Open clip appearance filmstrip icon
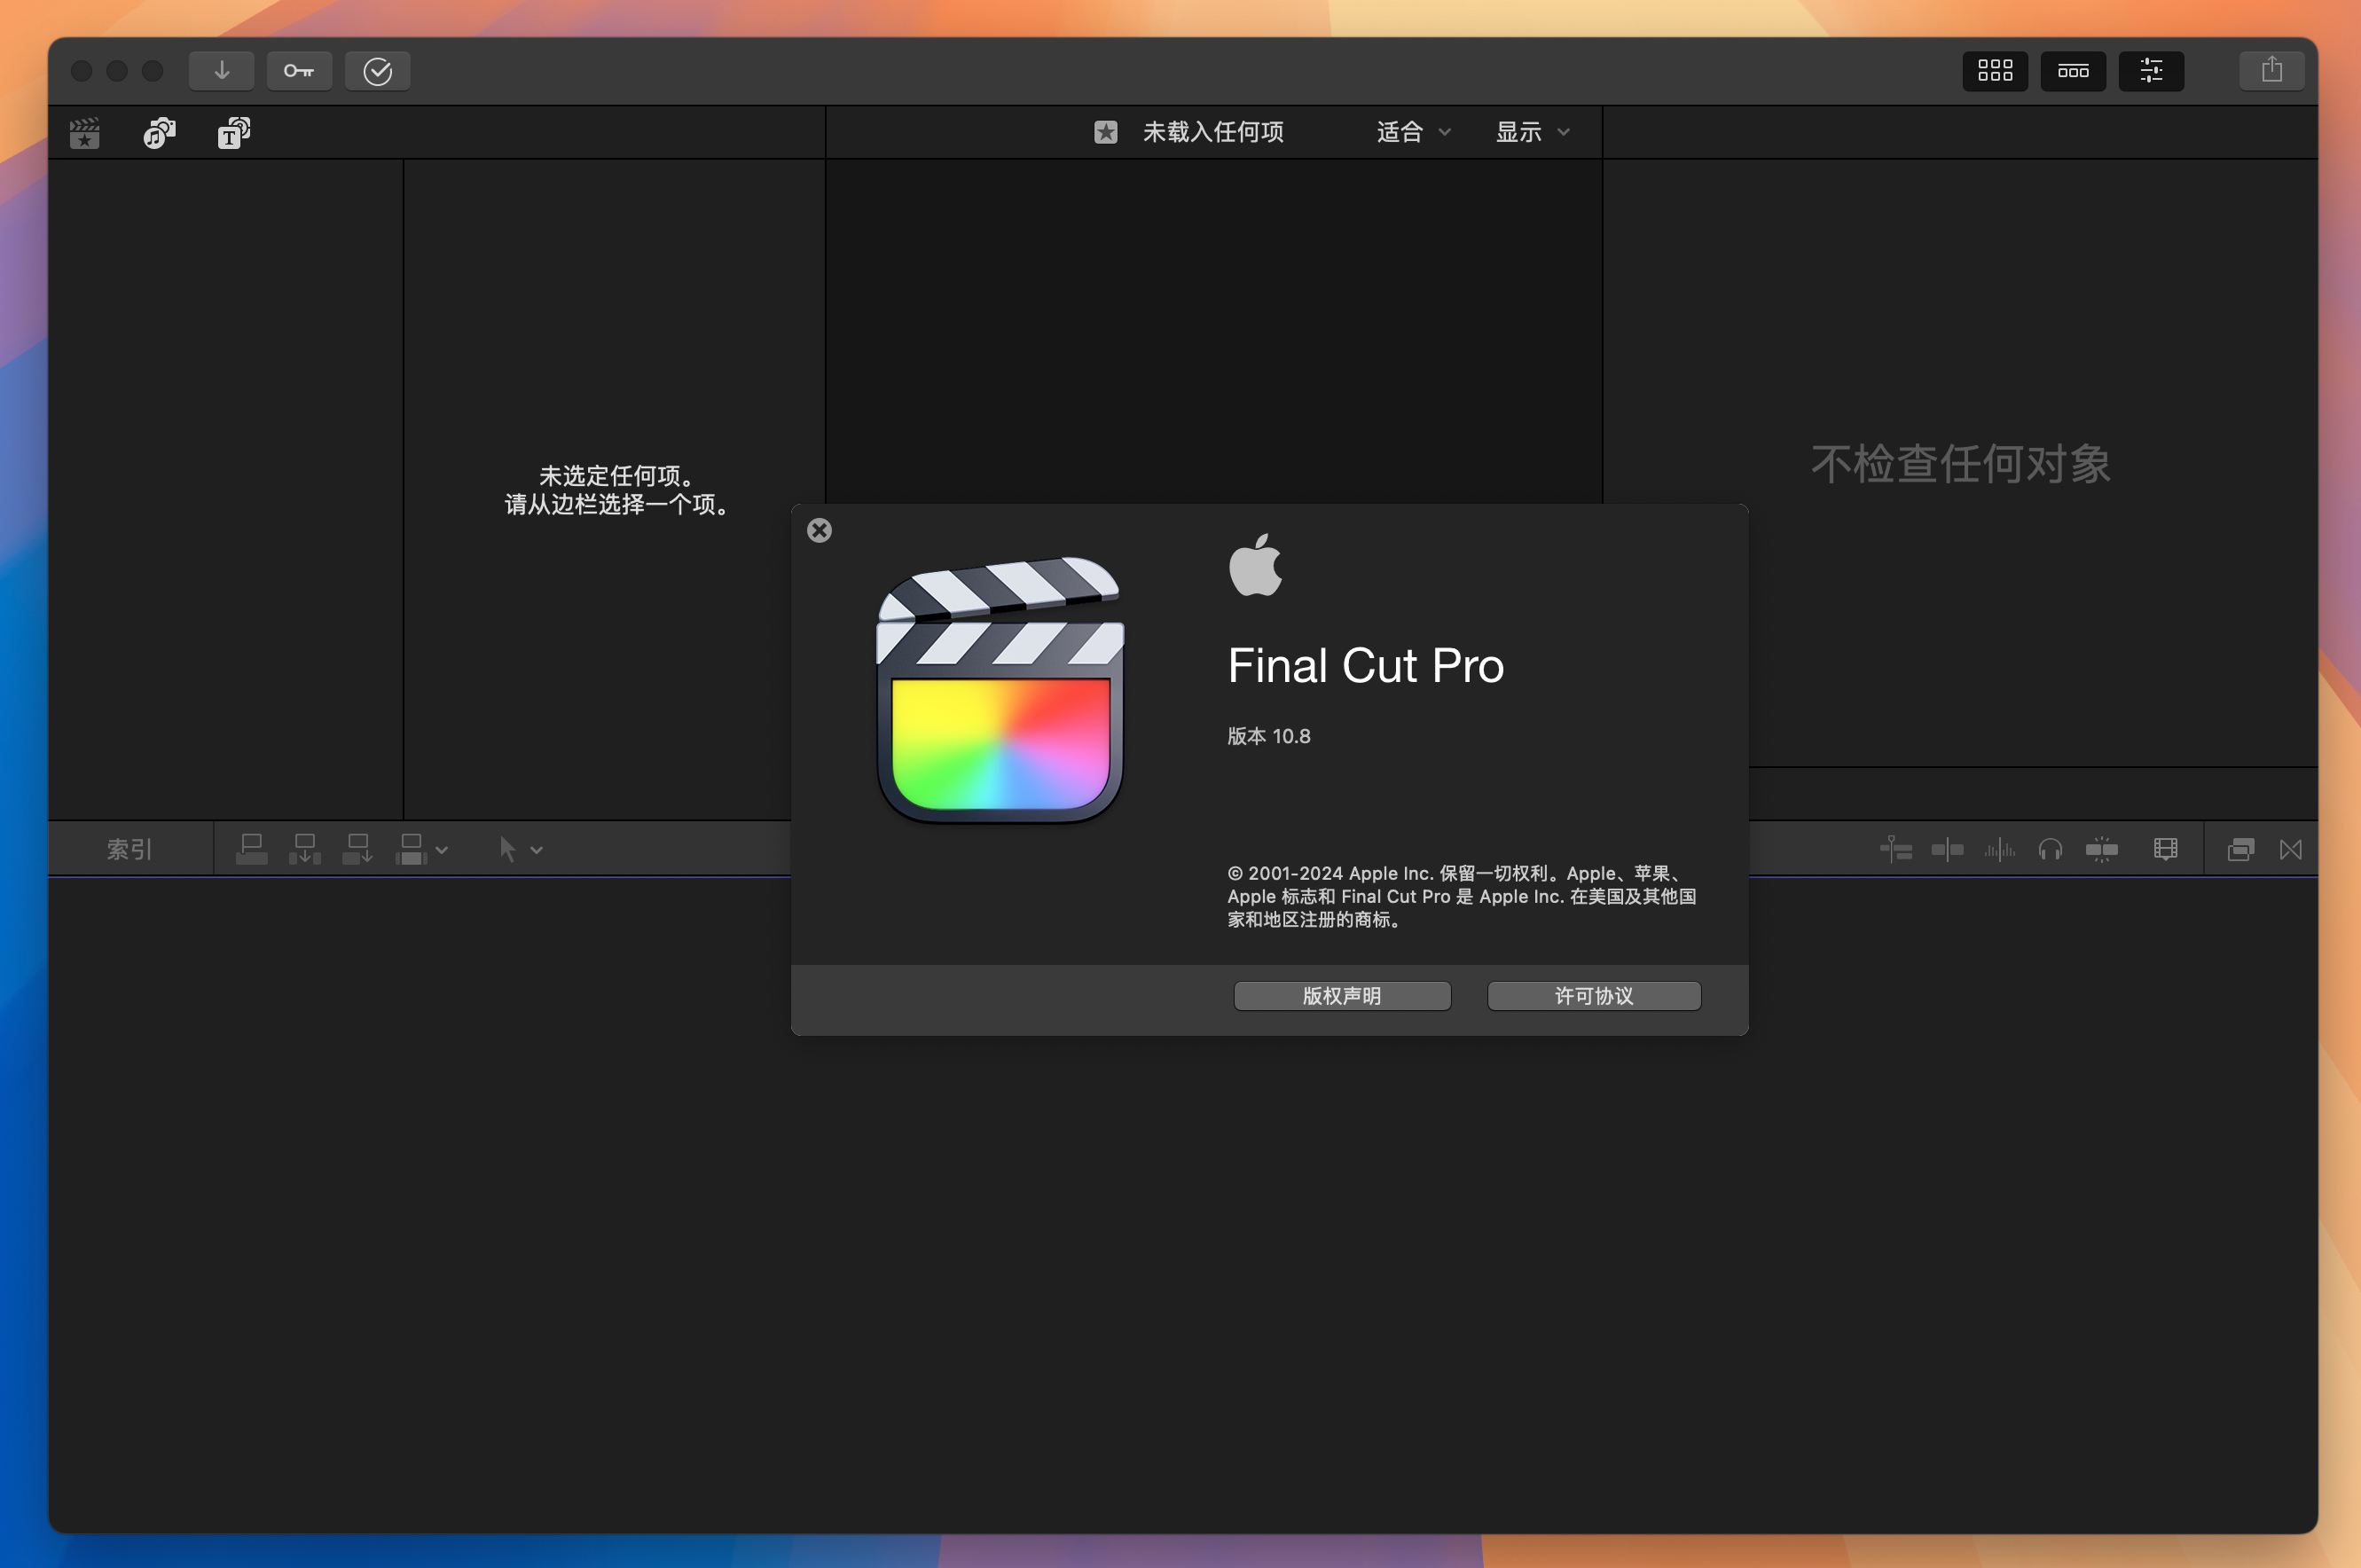This screenshot has height=1568, width=2361. coord(2165,850)
